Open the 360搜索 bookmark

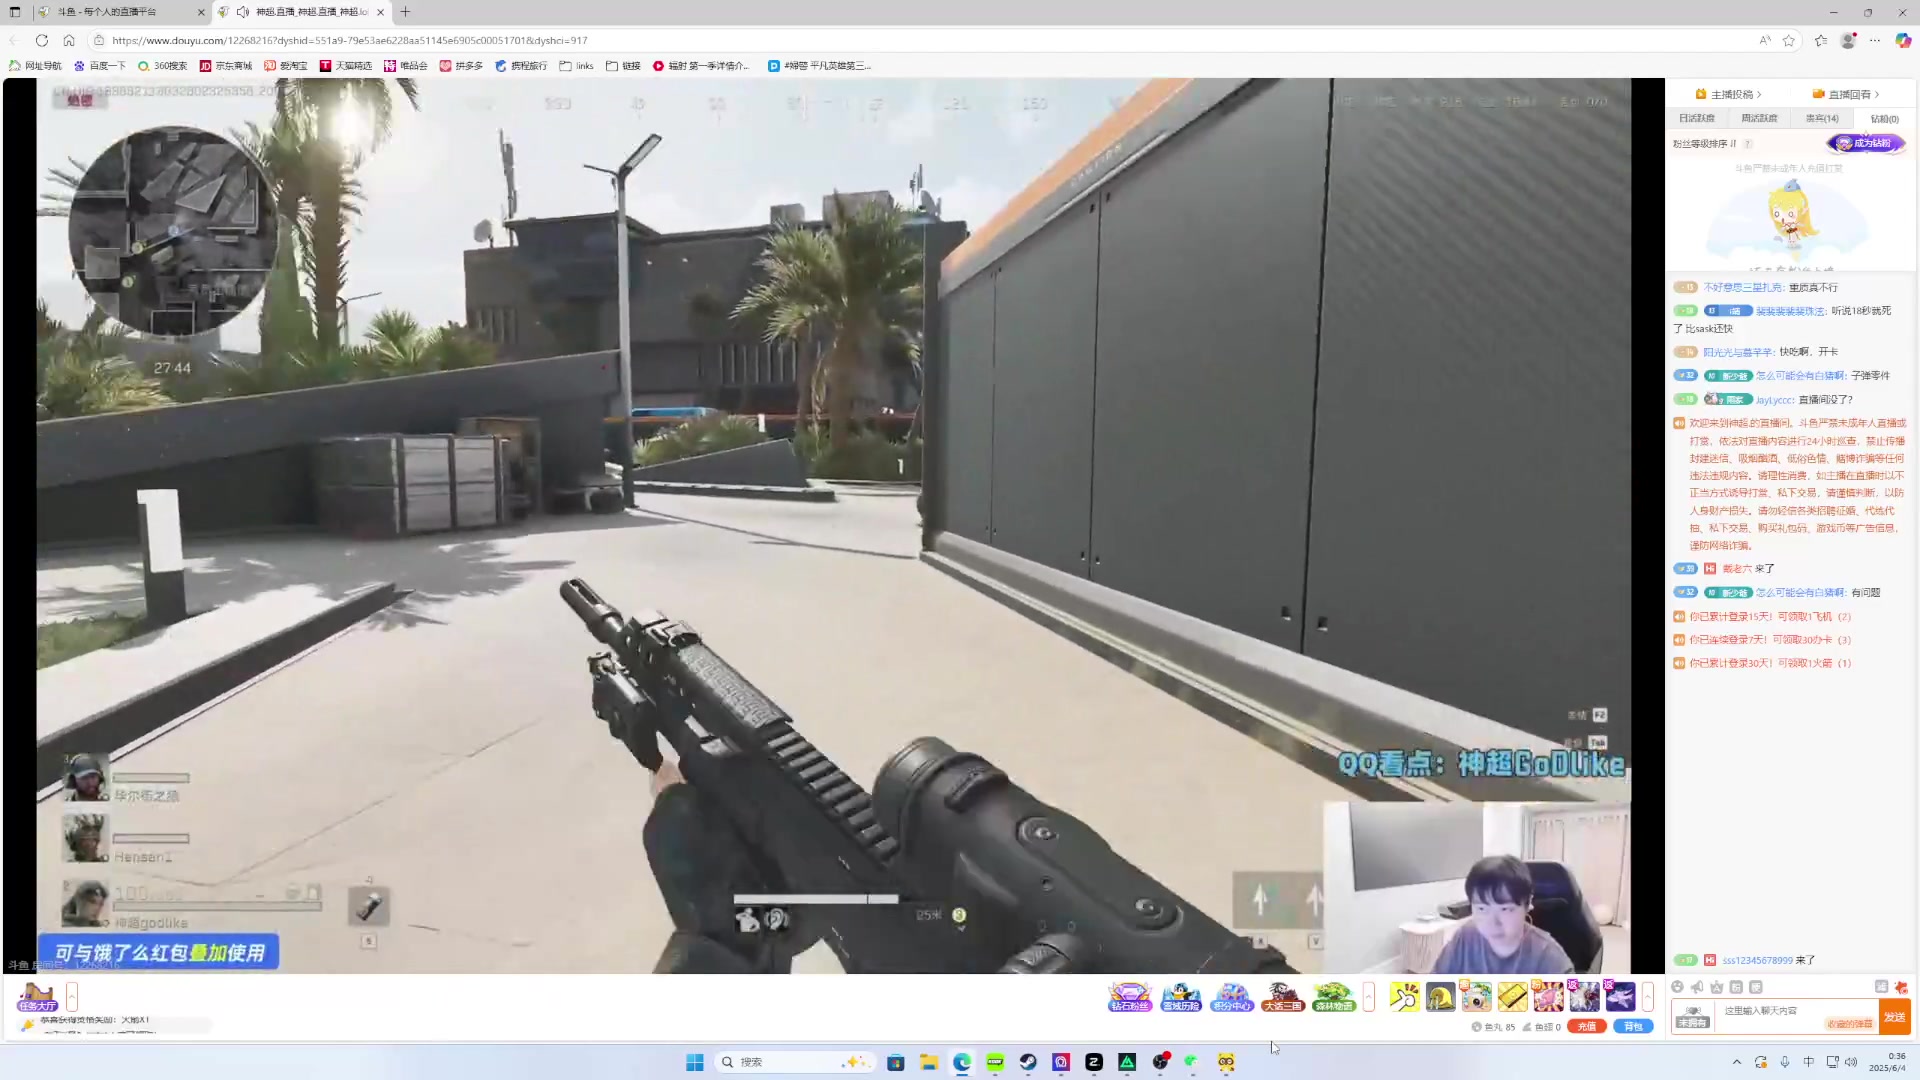coord(163,66)
